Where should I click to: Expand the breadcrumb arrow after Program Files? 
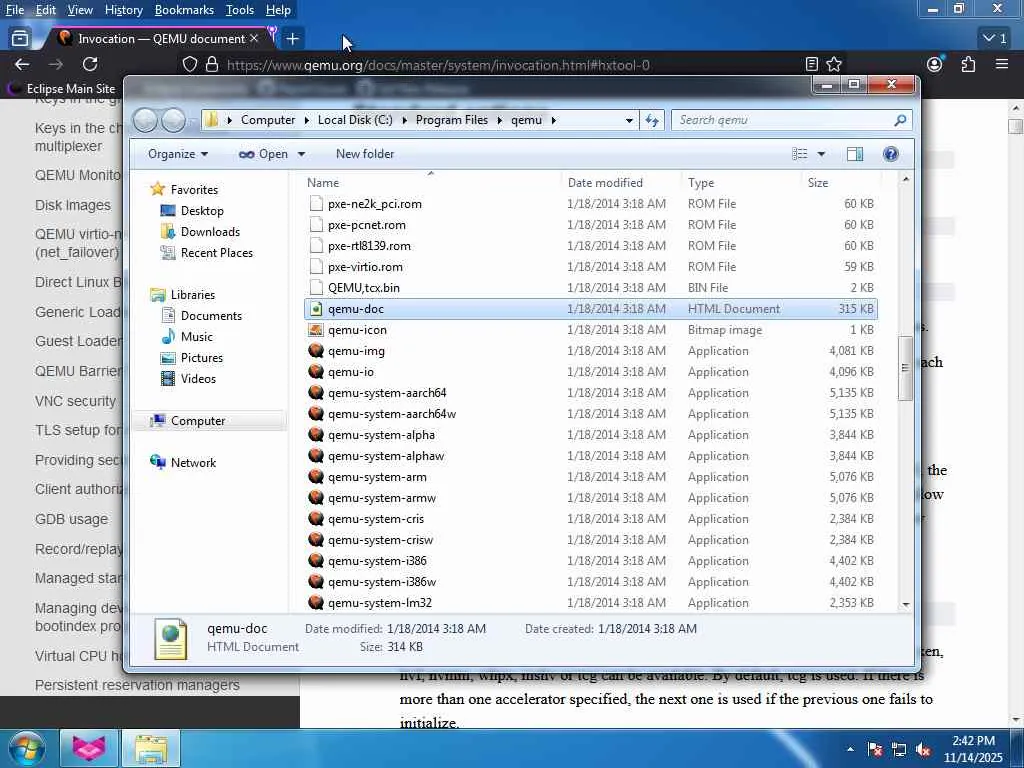pyautogui.click(x=499, y=120)
